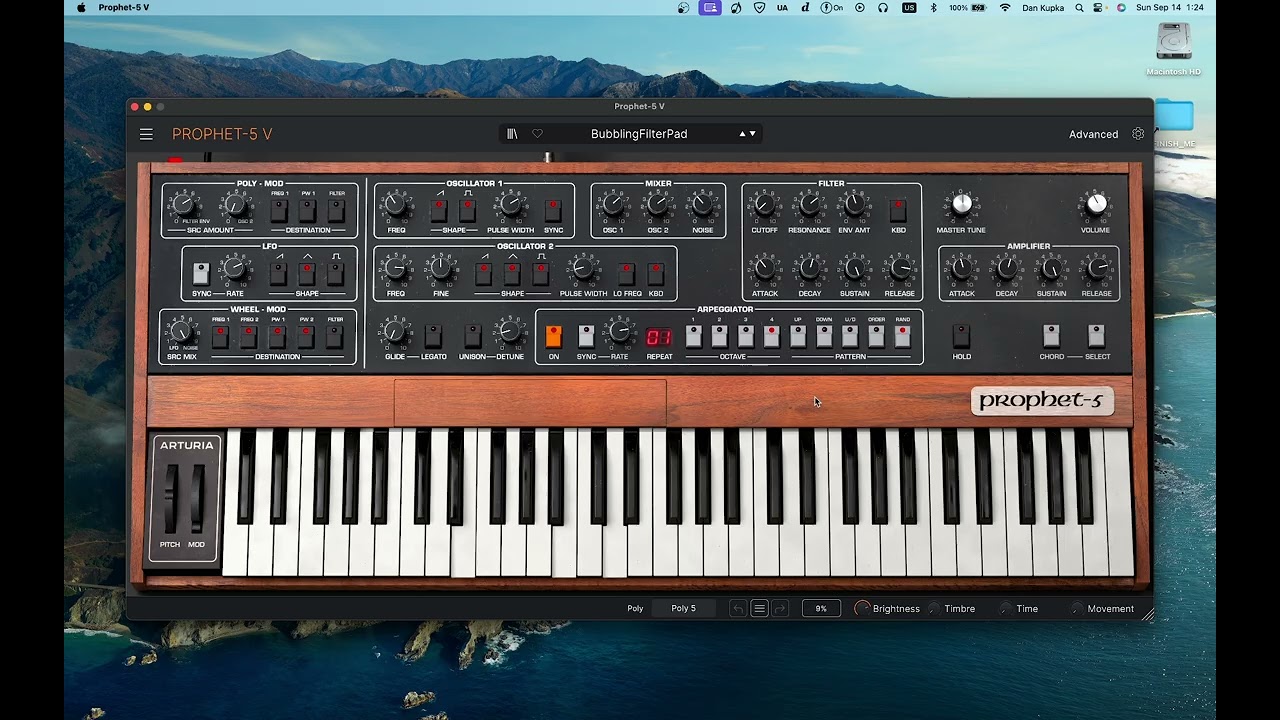1280x720 pixels.
Task: Click the Filter Resonance knob
Action: point(809,205)
